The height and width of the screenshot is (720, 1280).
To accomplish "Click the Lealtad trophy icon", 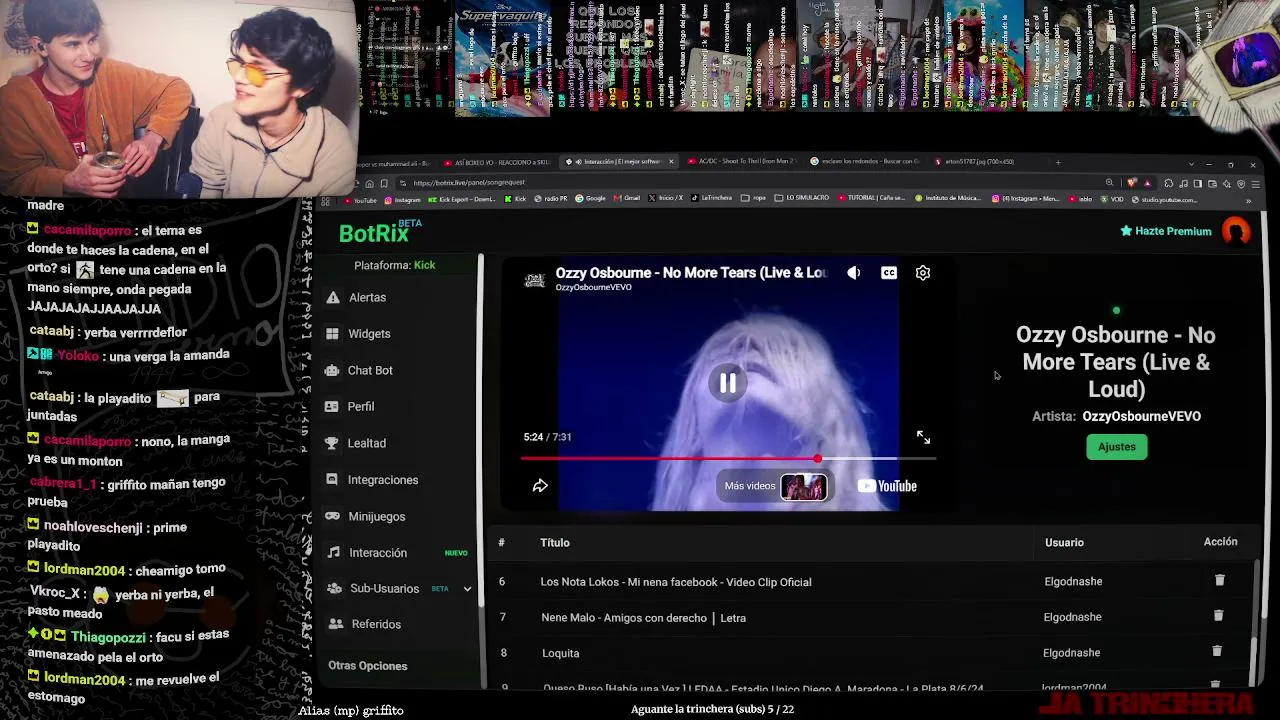I will [332, 443].
